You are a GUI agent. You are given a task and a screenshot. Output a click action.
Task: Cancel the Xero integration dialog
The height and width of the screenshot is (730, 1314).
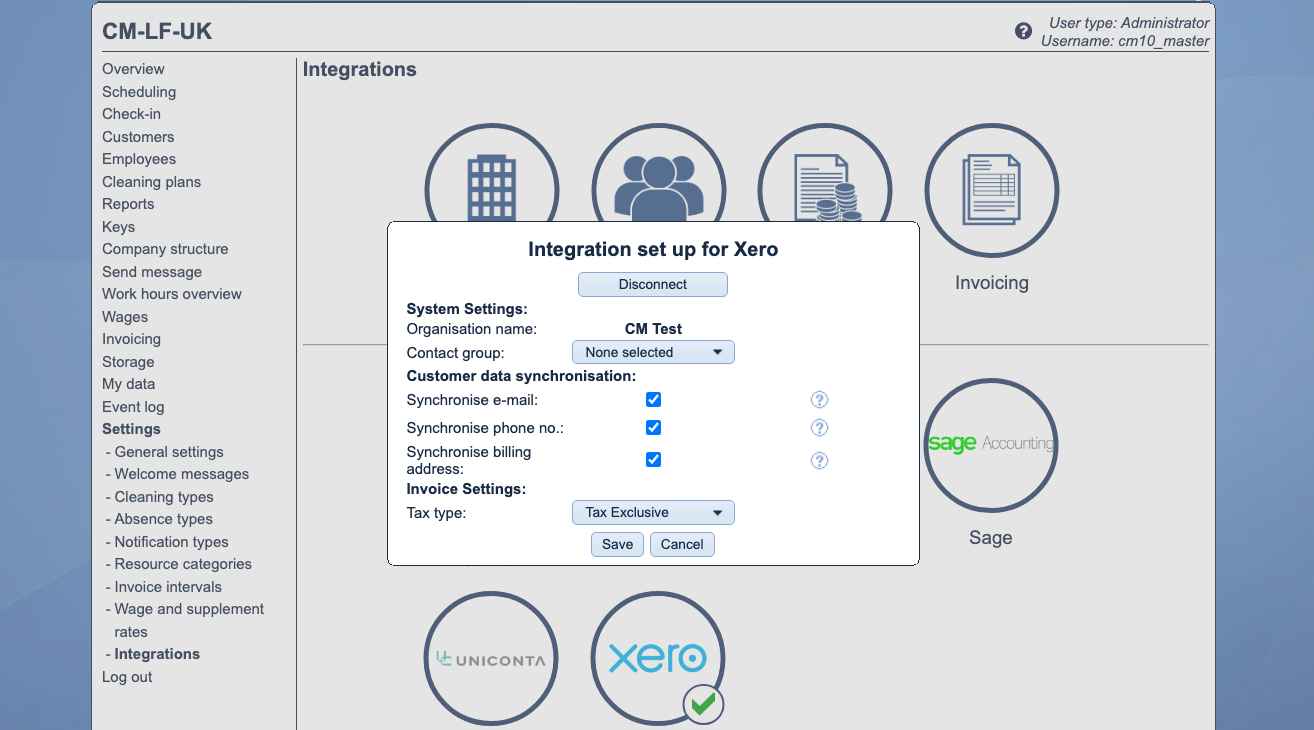pyautogui.click(x=682, y=544)
